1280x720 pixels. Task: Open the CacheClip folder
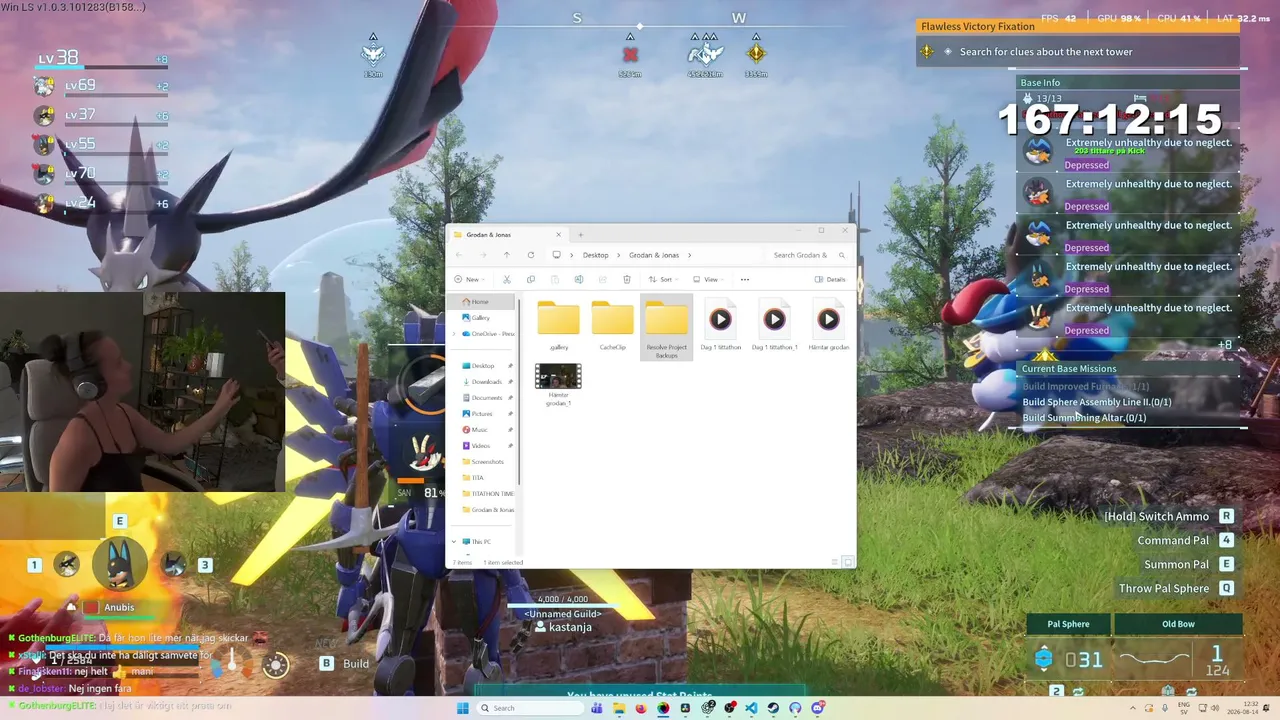point(612,325)
